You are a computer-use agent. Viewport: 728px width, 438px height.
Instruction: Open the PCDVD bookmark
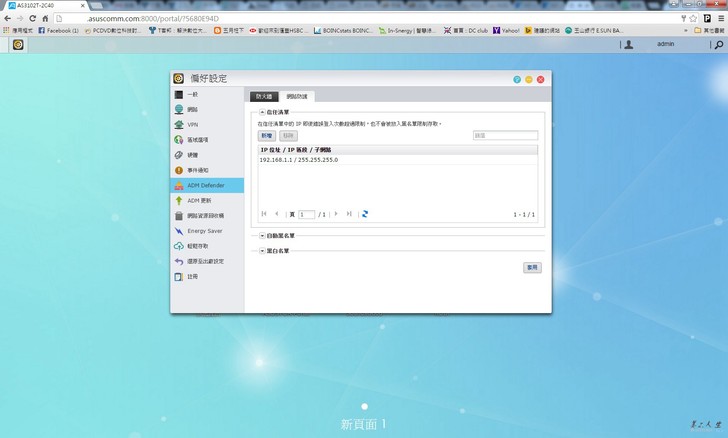click(113, 30)
